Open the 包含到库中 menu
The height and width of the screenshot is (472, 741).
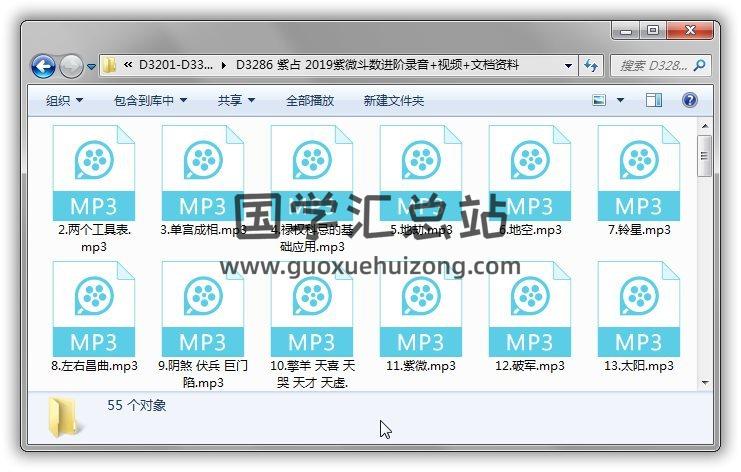click(150, 100)
